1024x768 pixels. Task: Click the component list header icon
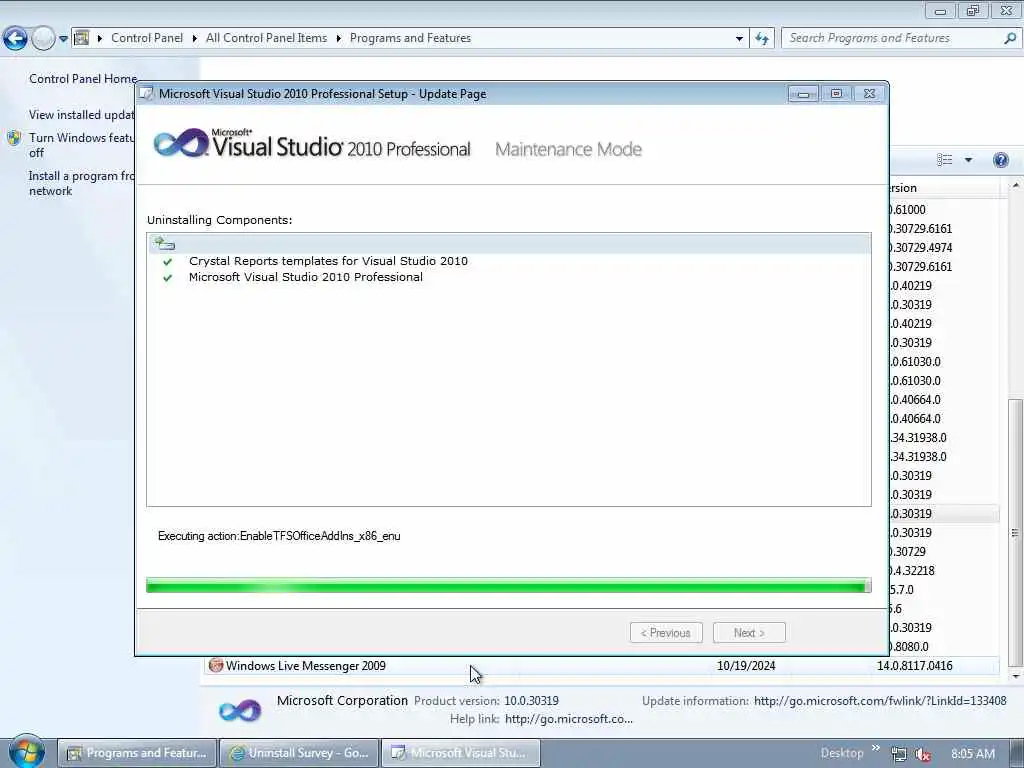coord(164,243)
